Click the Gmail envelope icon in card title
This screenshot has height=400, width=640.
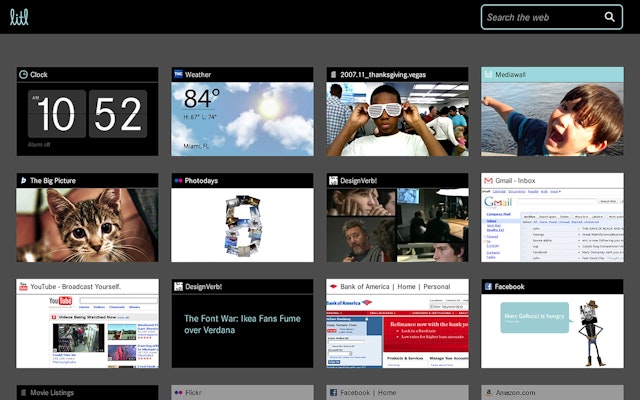488,181
